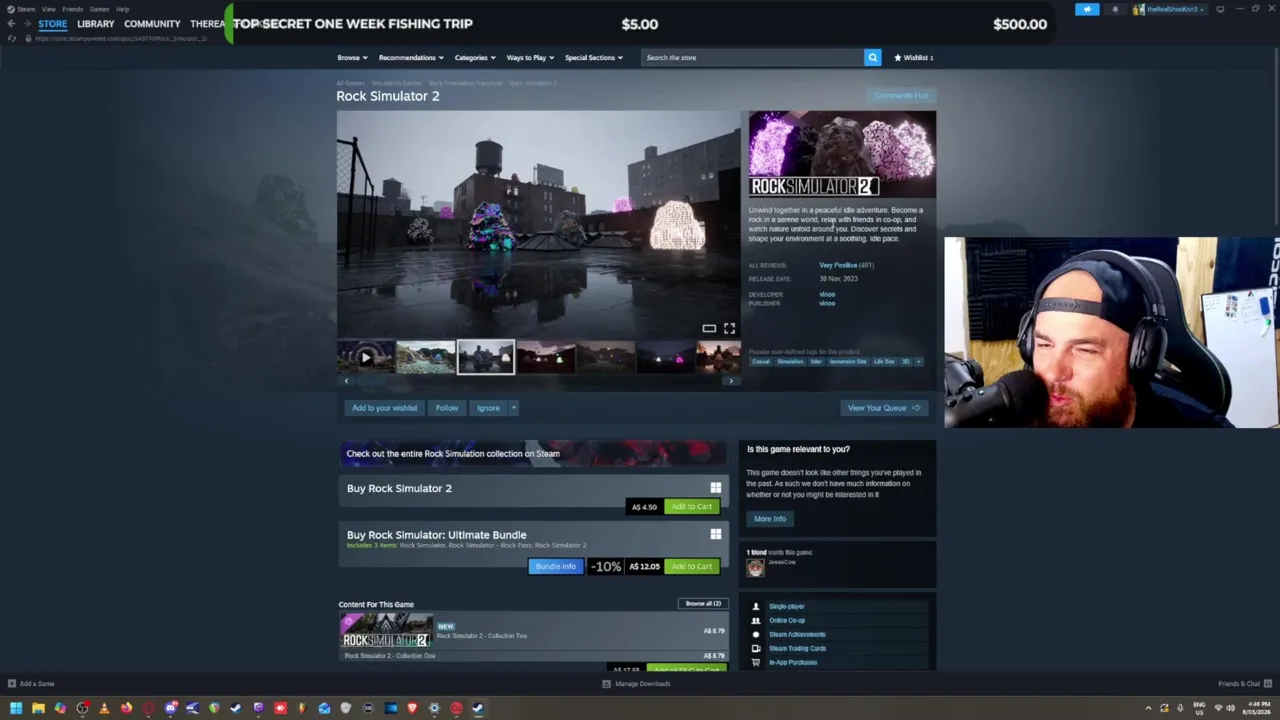Expand the Categories dropdown

coord(475,57)
